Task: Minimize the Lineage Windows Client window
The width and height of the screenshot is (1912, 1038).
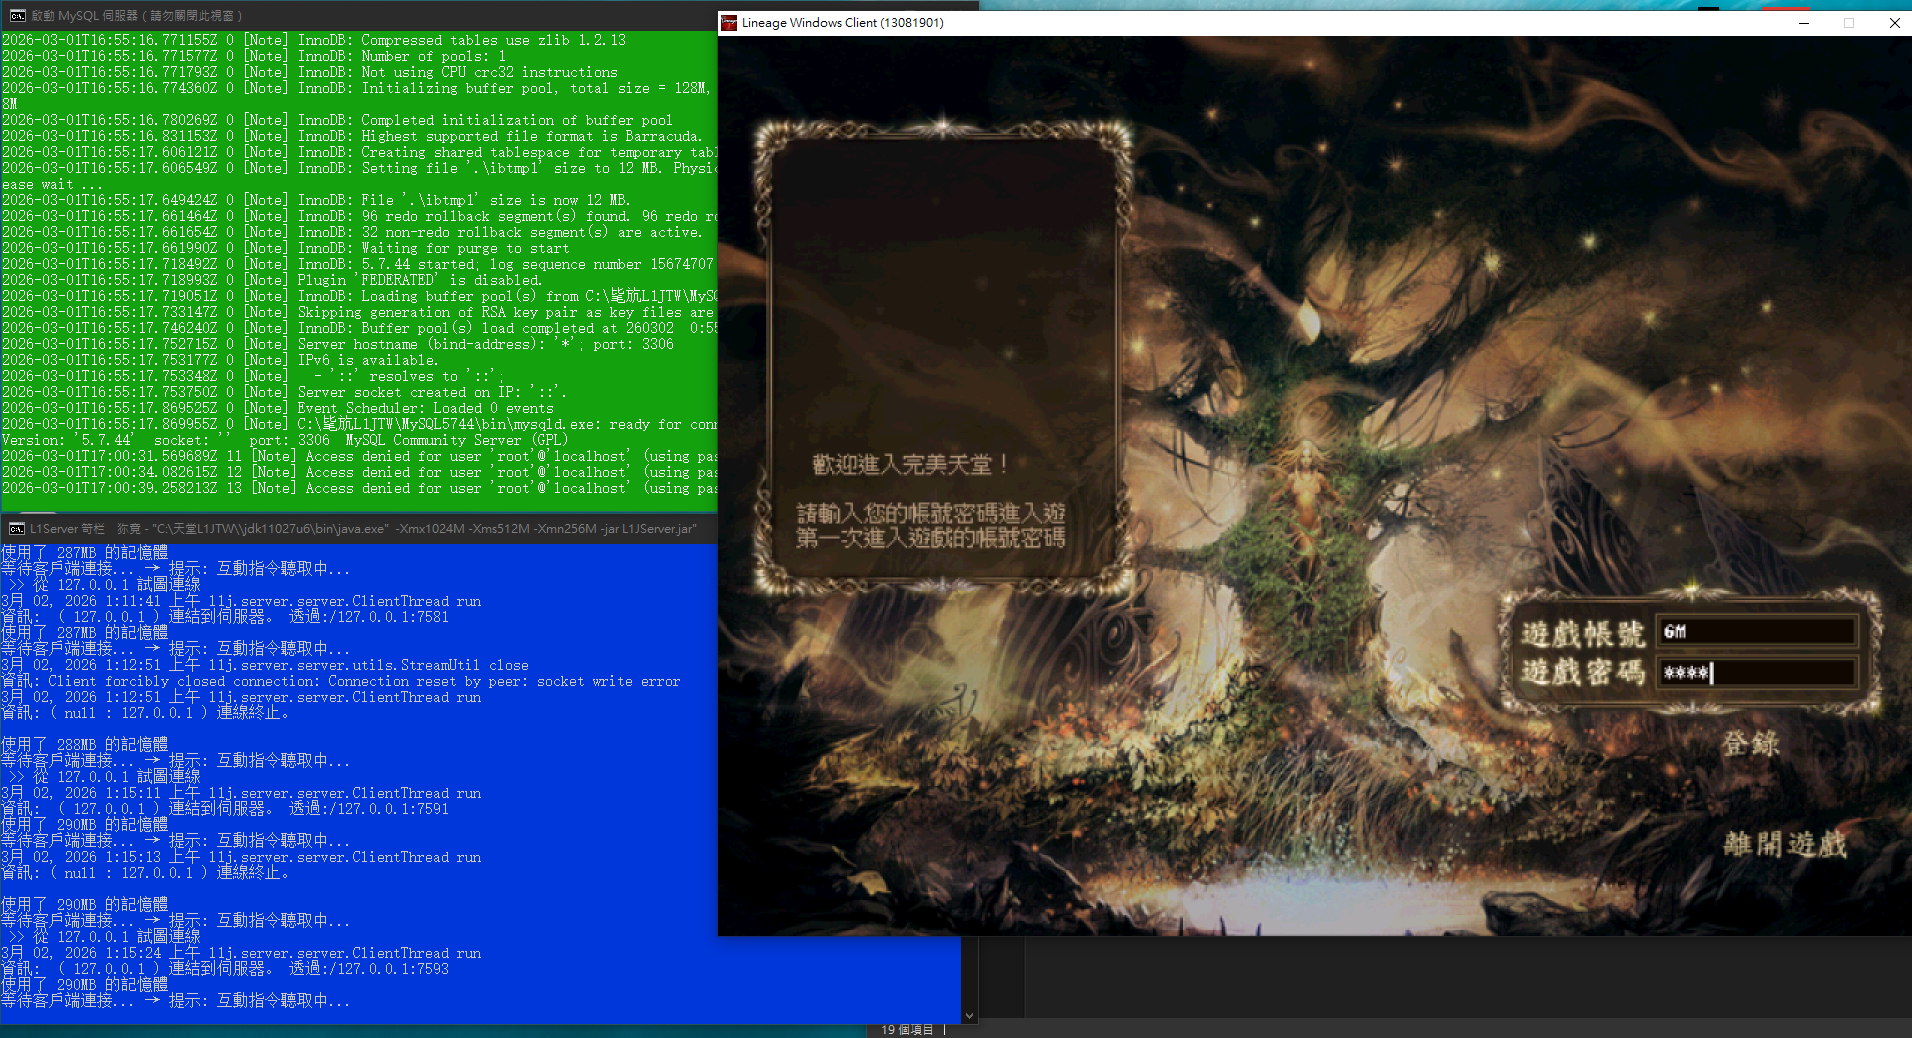Action: pyautogui.click(x=1804, y=23)
